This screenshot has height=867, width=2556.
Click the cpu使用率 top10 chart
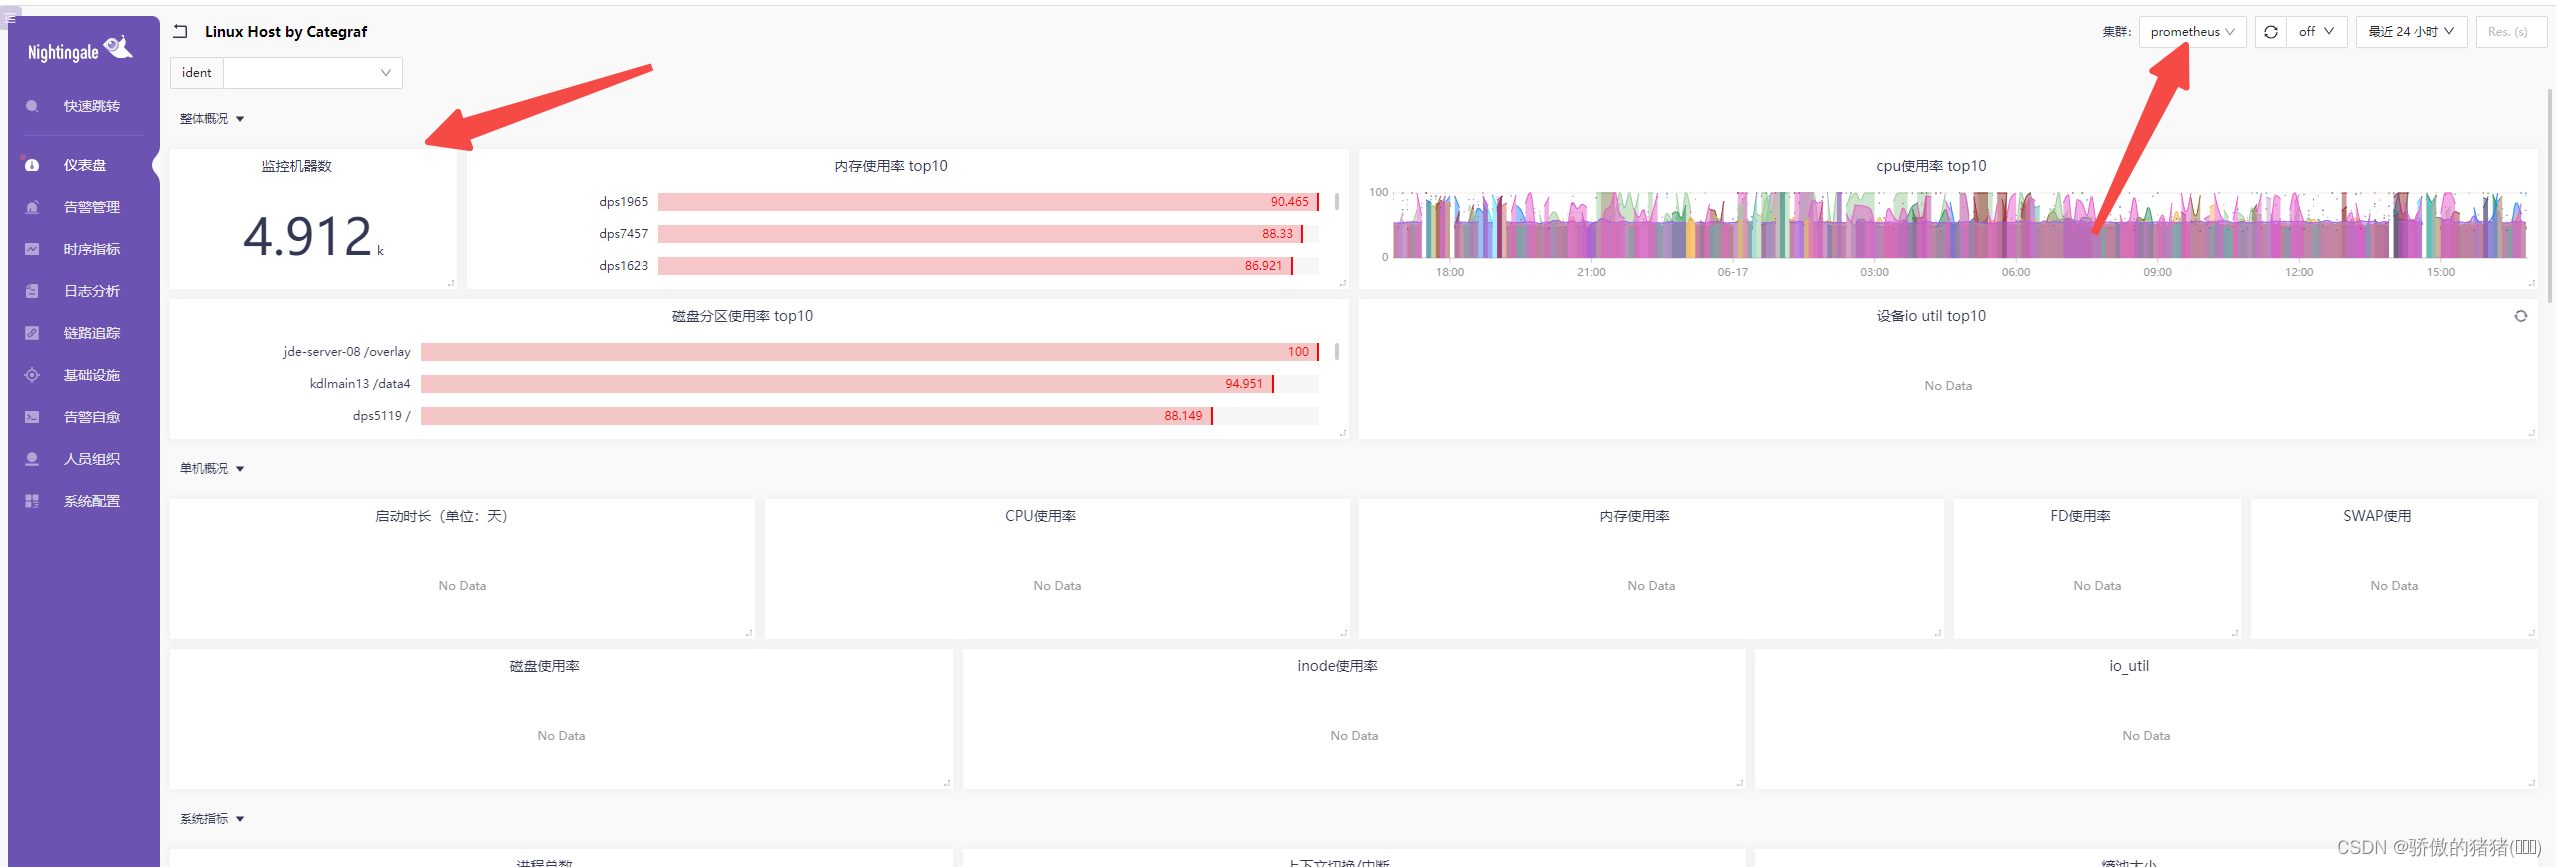click(1960, 226)
